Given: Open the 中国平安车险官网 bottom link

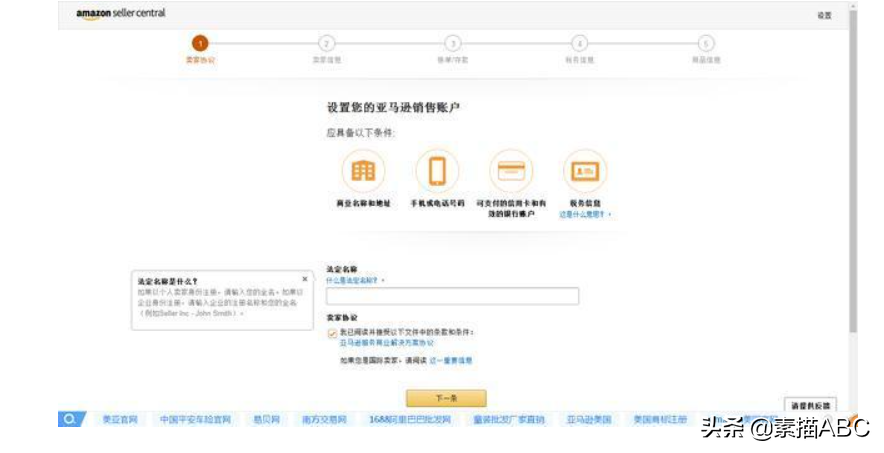Looking at the screenshot, I should point(195,420).
